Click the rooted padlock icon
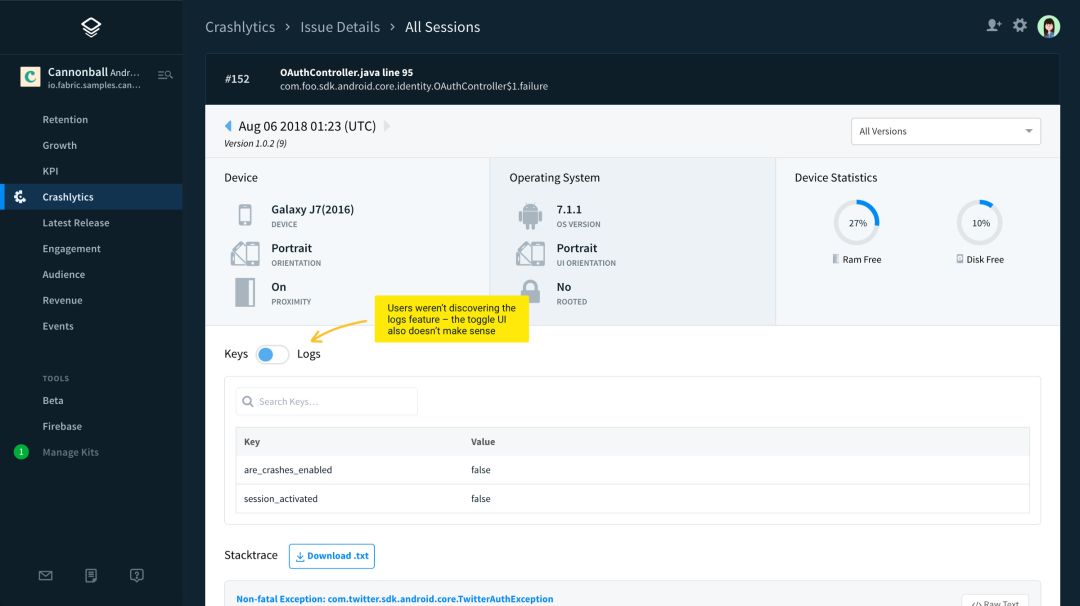 [x=530, y=291]
